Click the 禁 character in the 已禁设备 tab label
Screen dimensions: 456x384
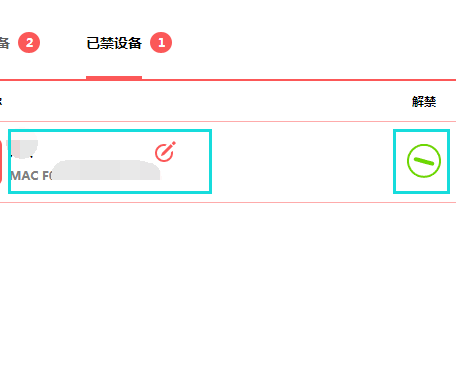107,43
